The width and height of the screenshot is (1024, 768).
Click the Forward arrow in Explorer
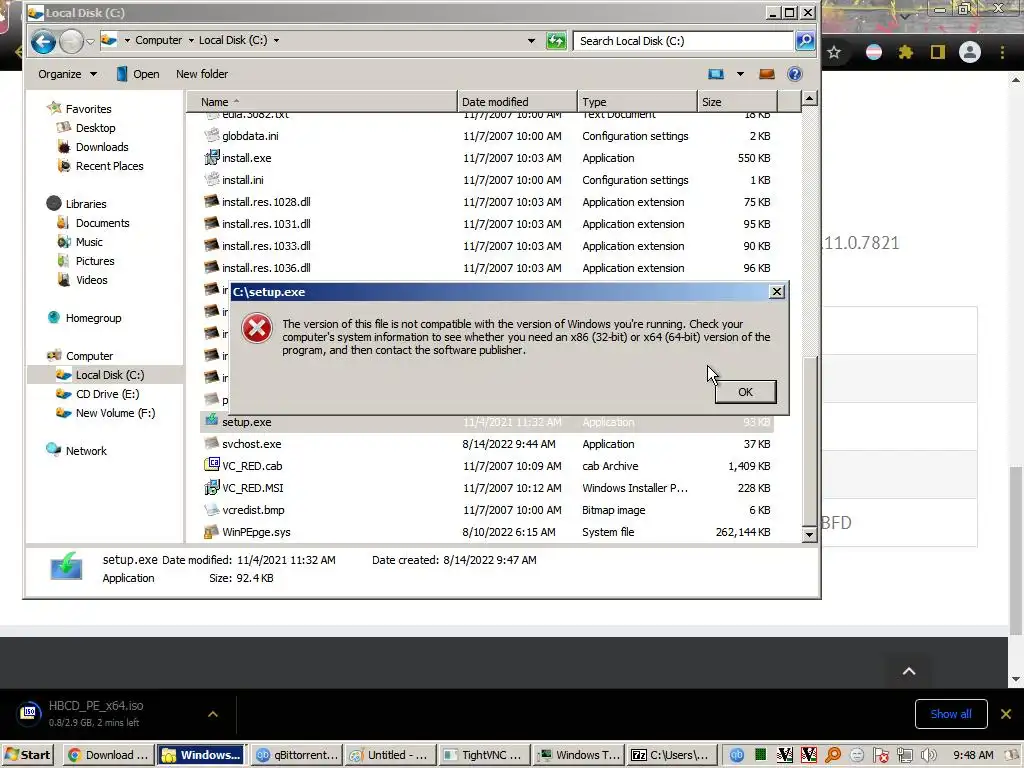coord(71,42)
